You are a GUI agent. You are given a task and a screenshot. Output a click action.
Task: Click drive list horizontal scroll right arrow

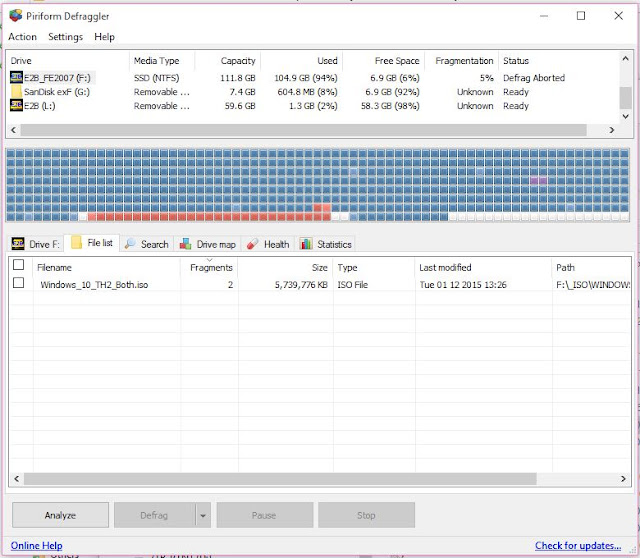tap(612, 130)
